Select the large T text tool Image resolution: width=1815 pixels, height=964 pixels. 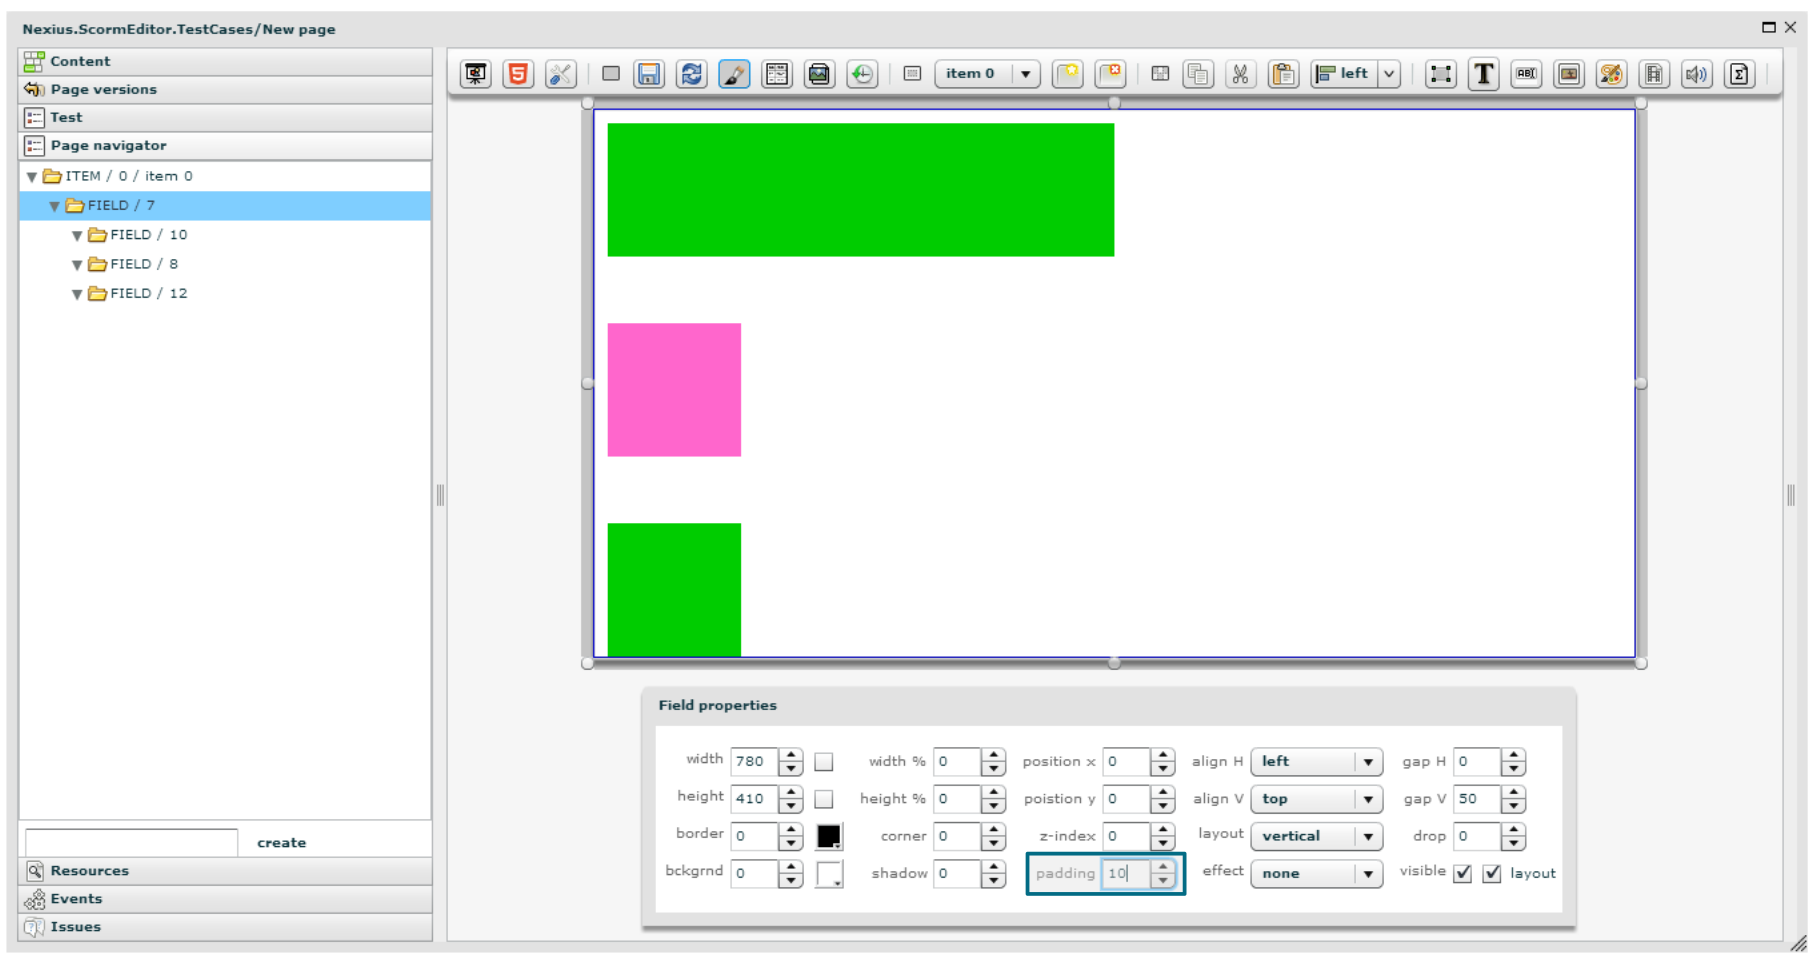click(1483, 74)
